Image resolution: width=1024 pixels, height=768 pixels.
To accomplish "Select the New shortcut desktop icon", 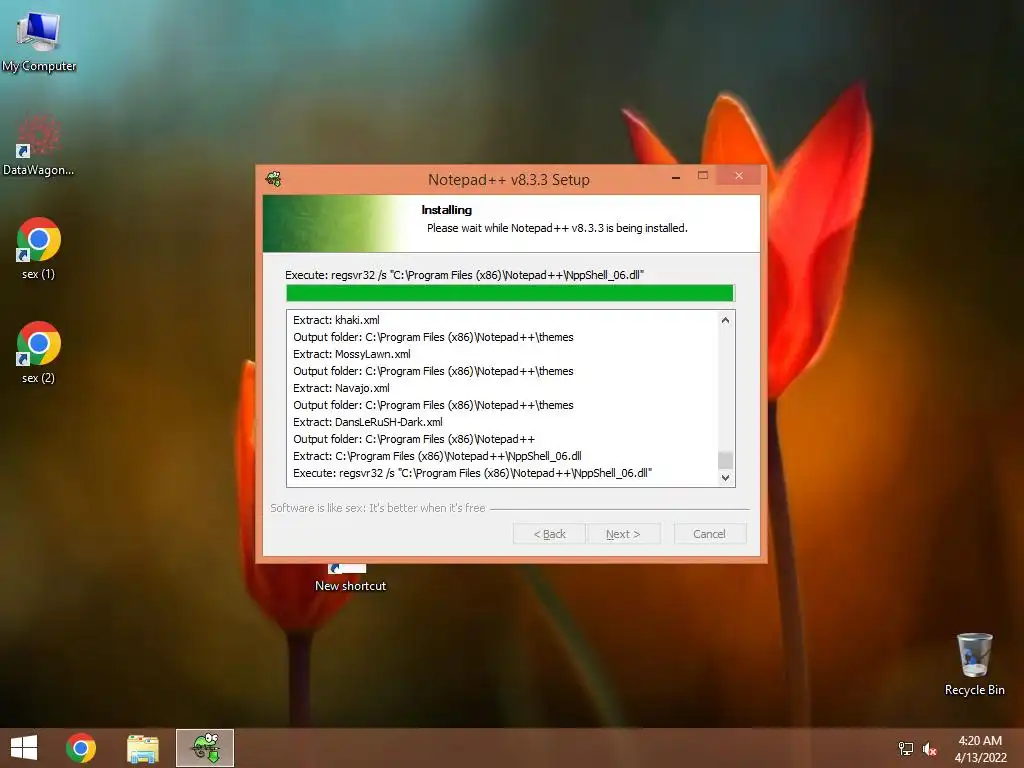I will [350, 579].
